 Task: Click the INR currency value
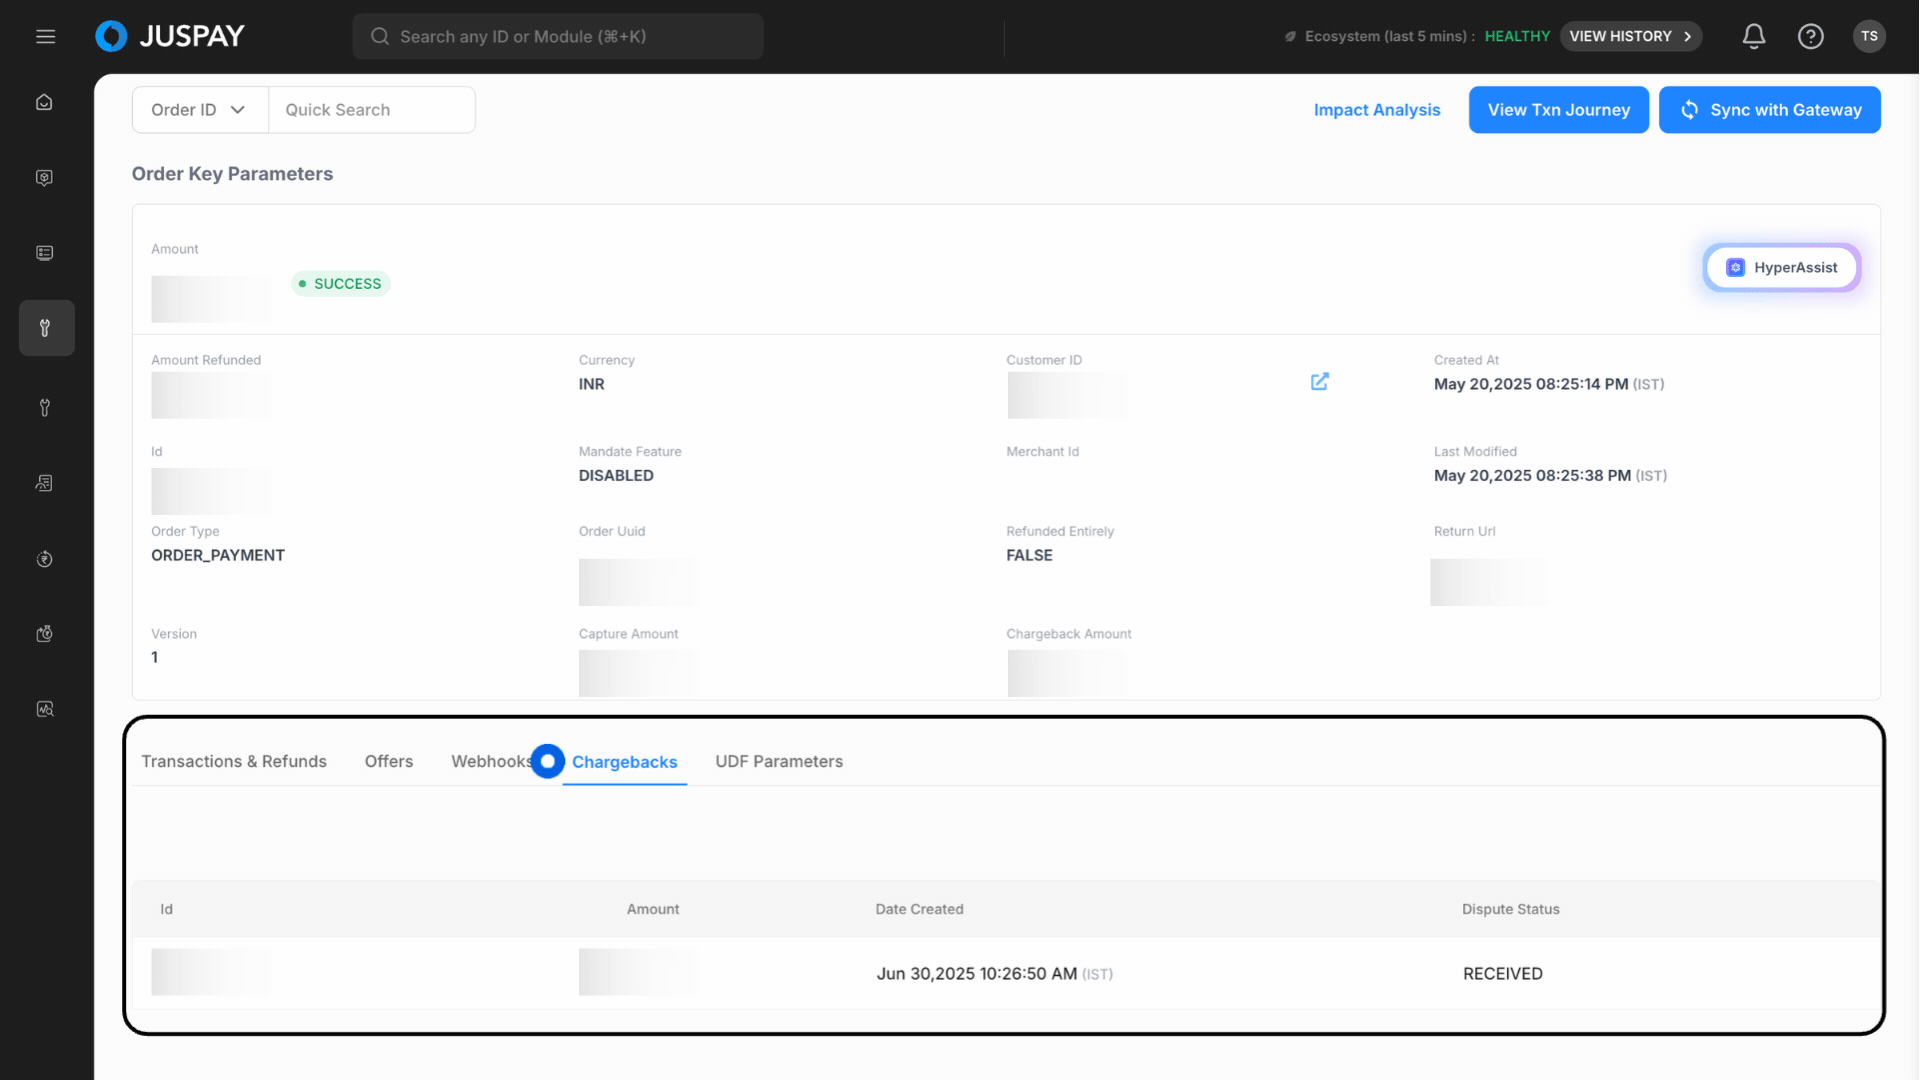(x=592, y=385)
